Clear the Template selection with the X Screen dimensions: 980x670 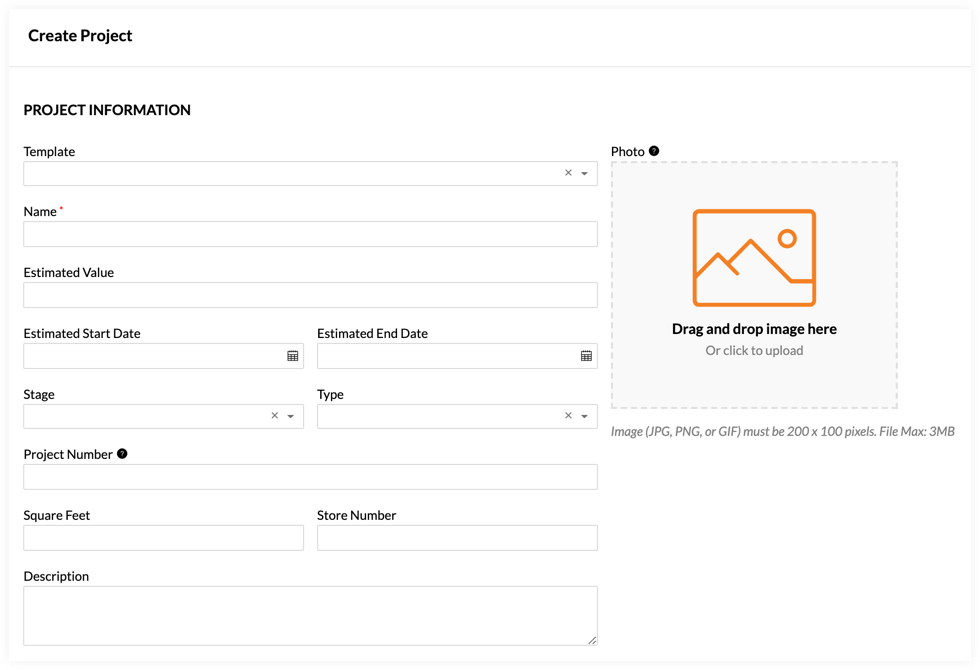click(x=568, y=173)
